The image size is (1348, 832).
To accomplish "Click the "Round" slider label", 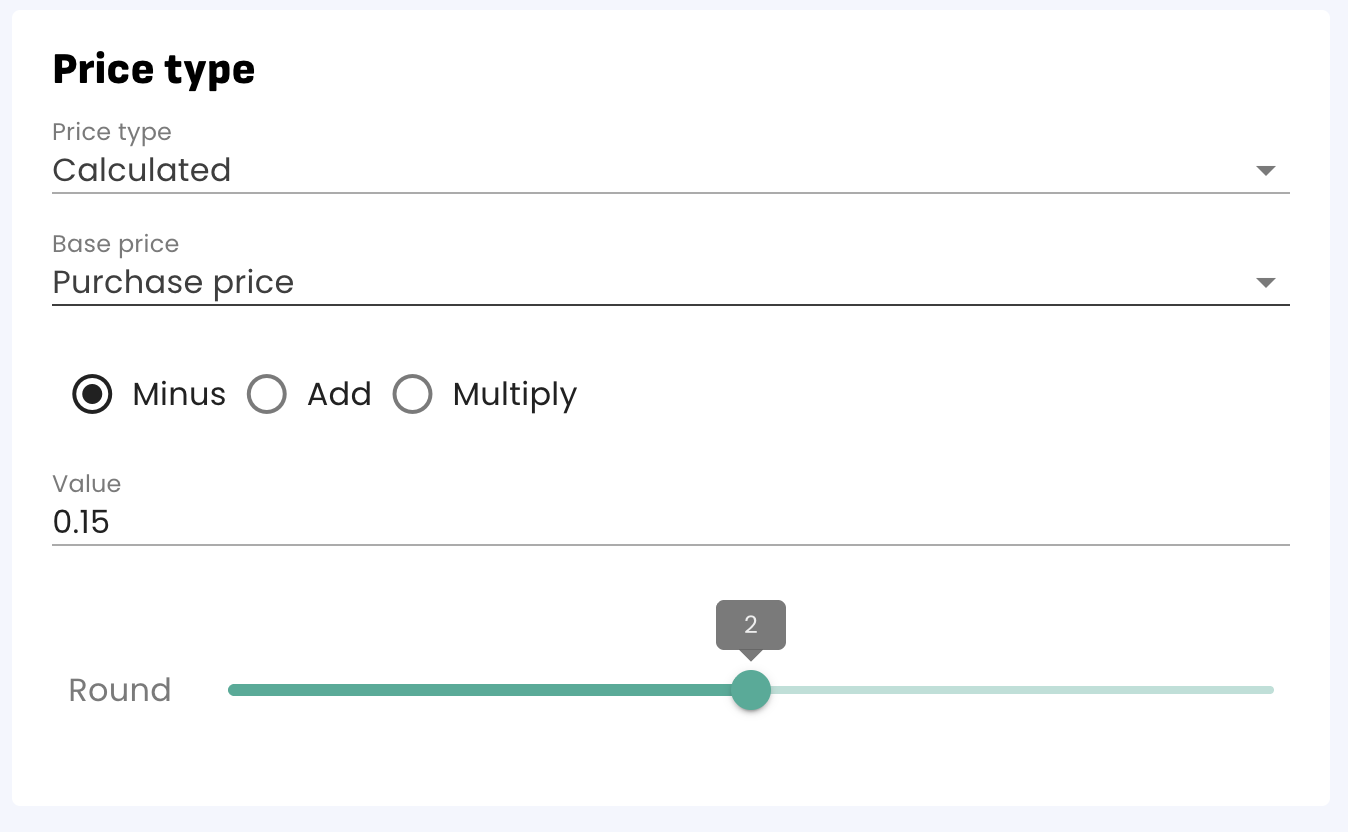I will (120, 690).
